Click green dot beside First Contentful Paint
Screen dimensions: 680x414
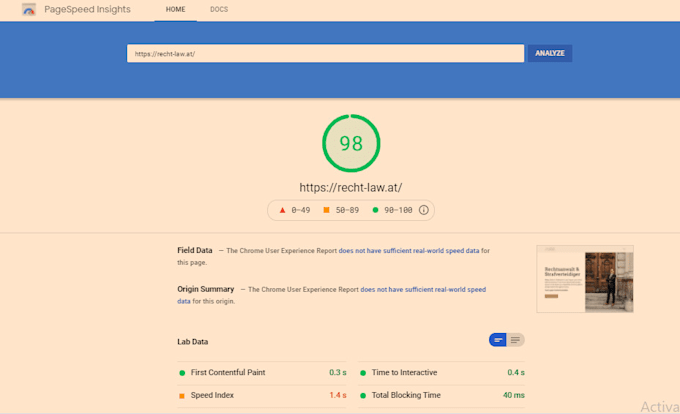(182, 373)
